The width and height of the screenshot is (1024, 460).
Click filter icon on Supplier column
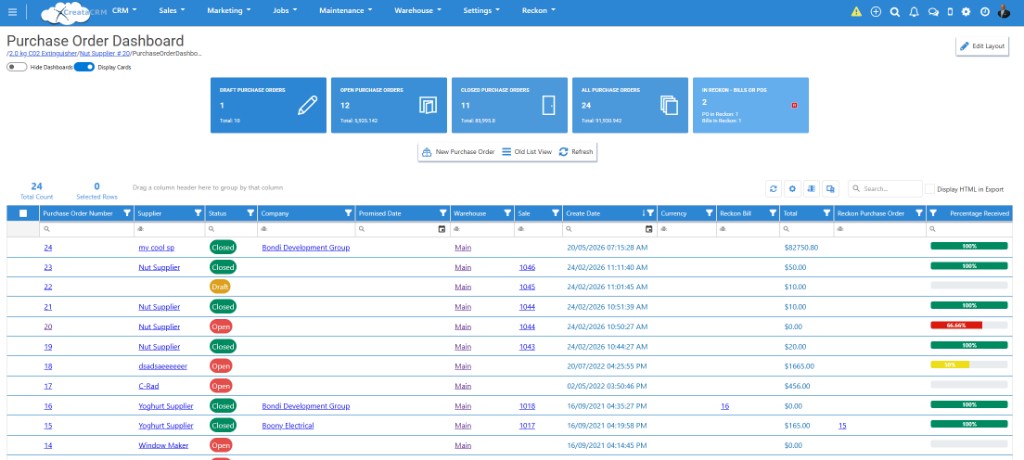click(198, 213)
